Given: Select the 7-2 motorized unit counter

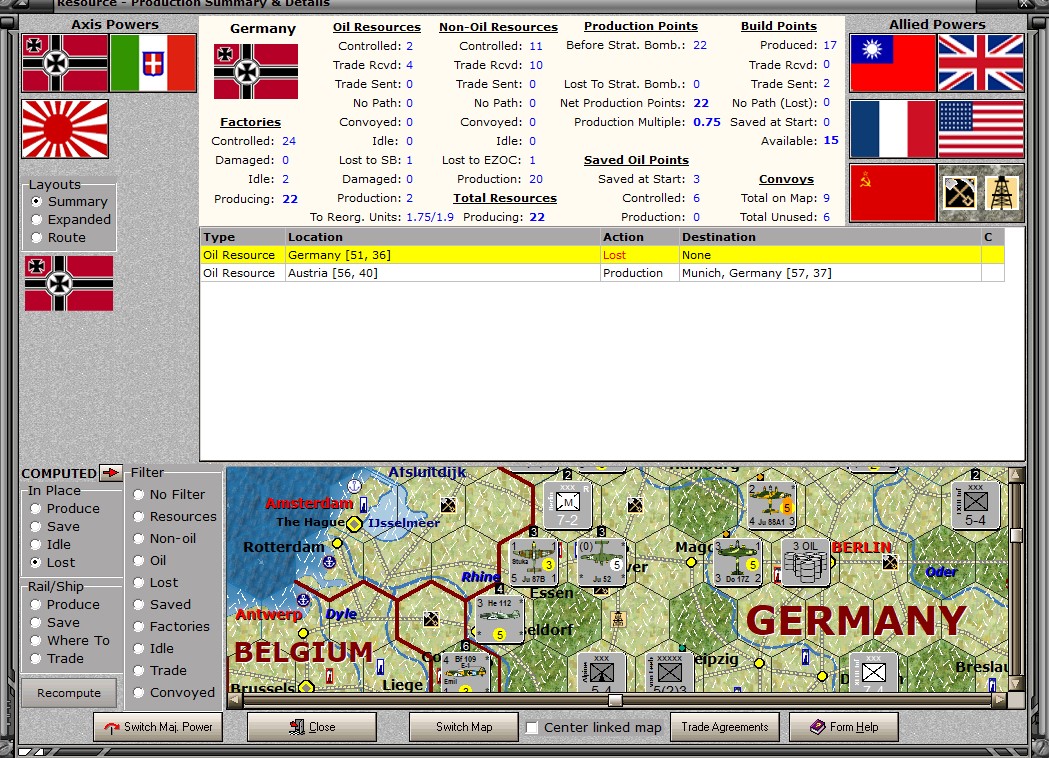Looking at the screenshot, I should [x=567, y=505].
